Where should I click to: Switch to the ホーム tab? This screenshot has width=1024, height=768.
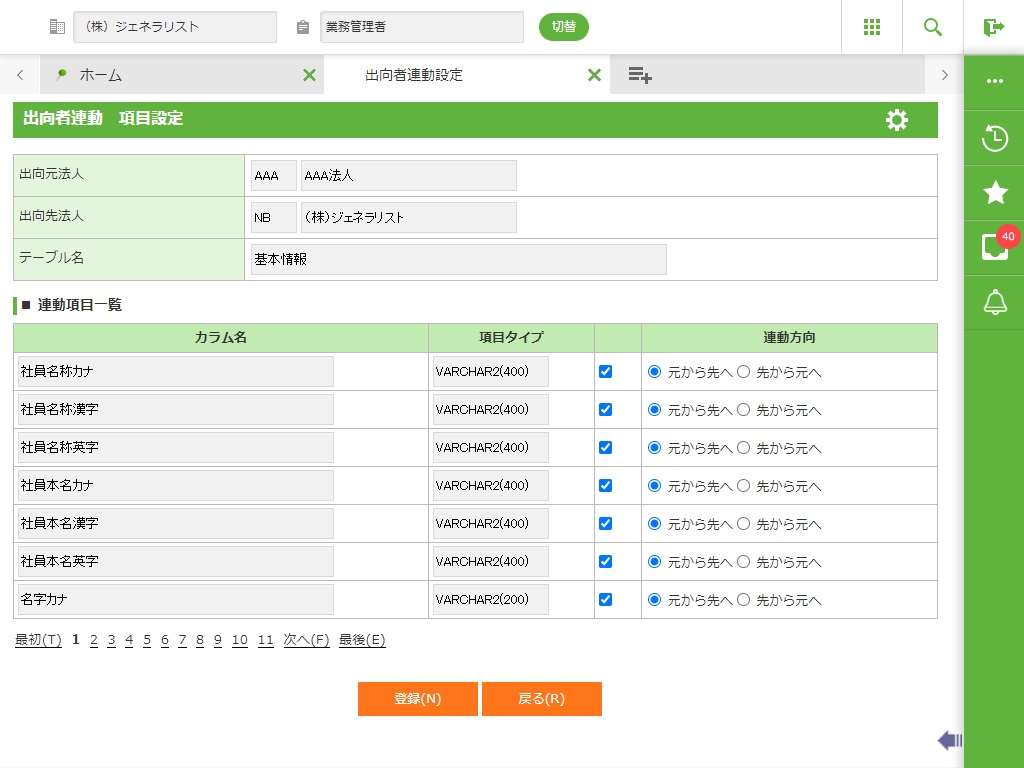[x=100, y=75]
